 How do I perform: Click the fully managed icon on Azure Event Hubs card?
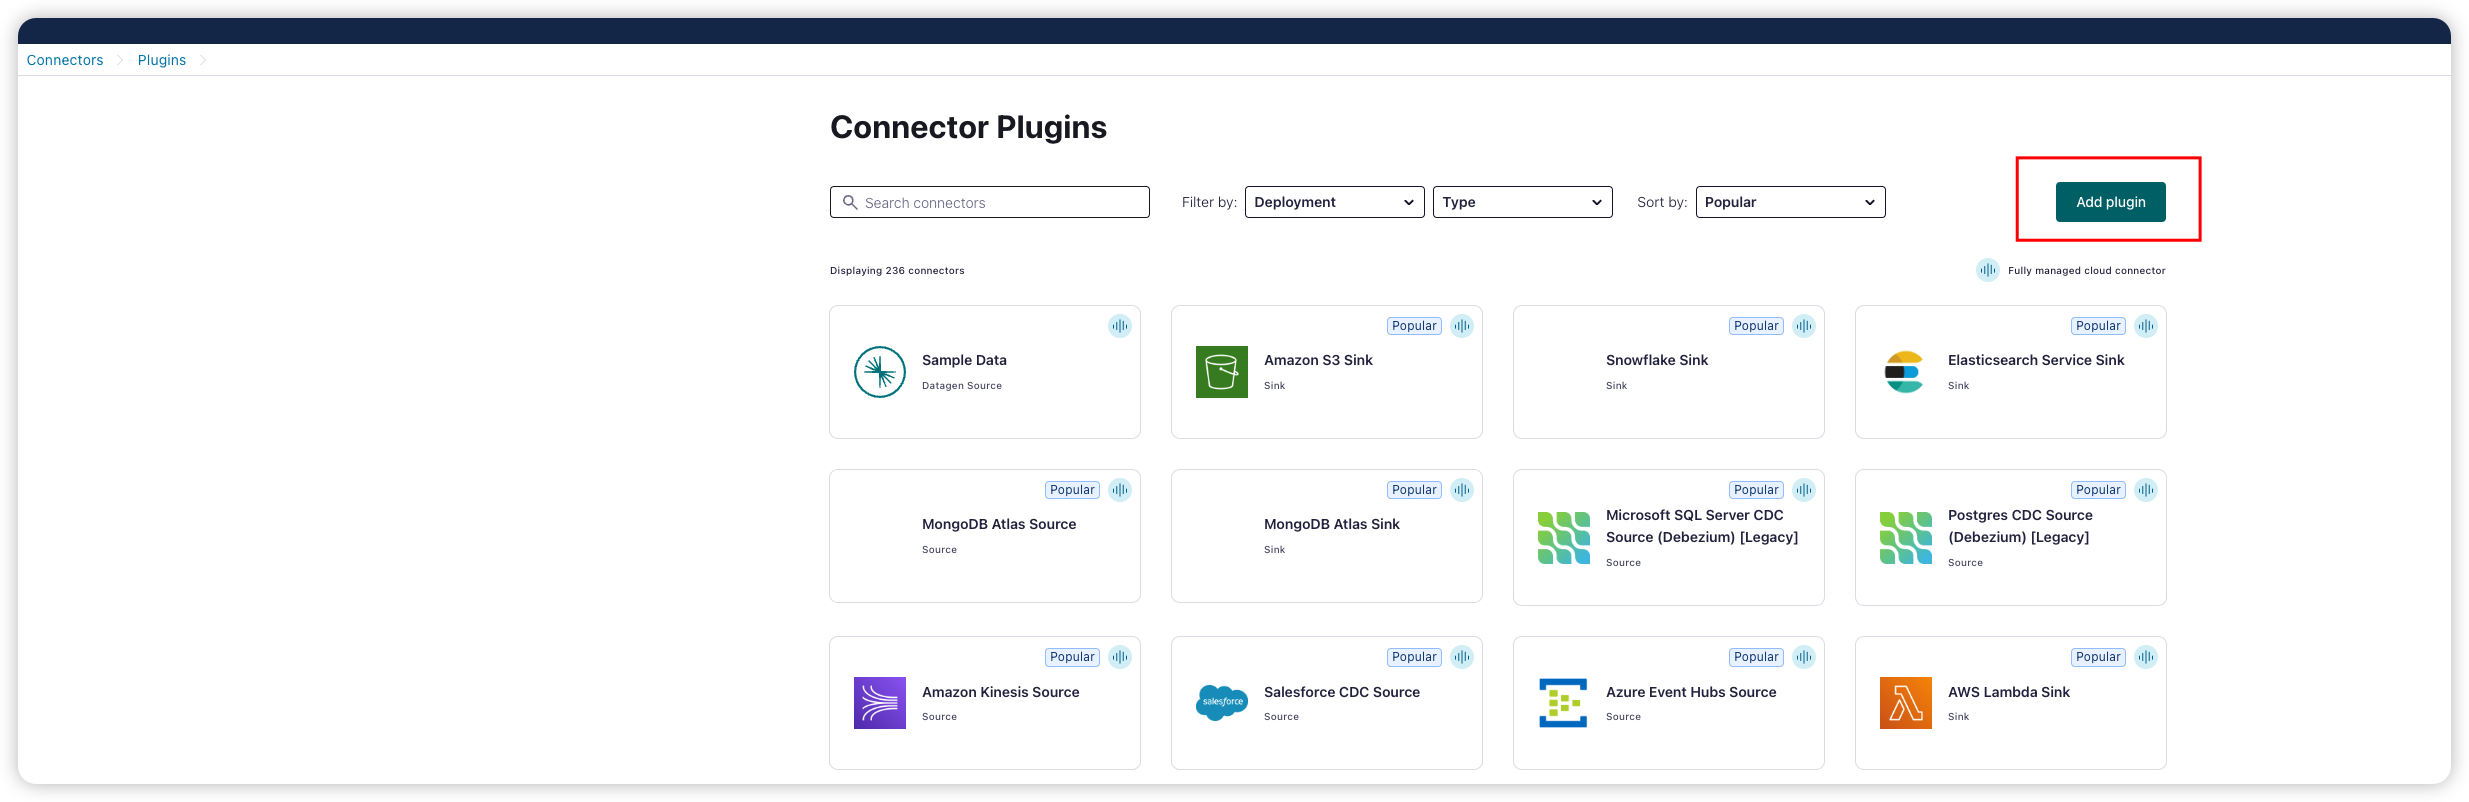1804,657
